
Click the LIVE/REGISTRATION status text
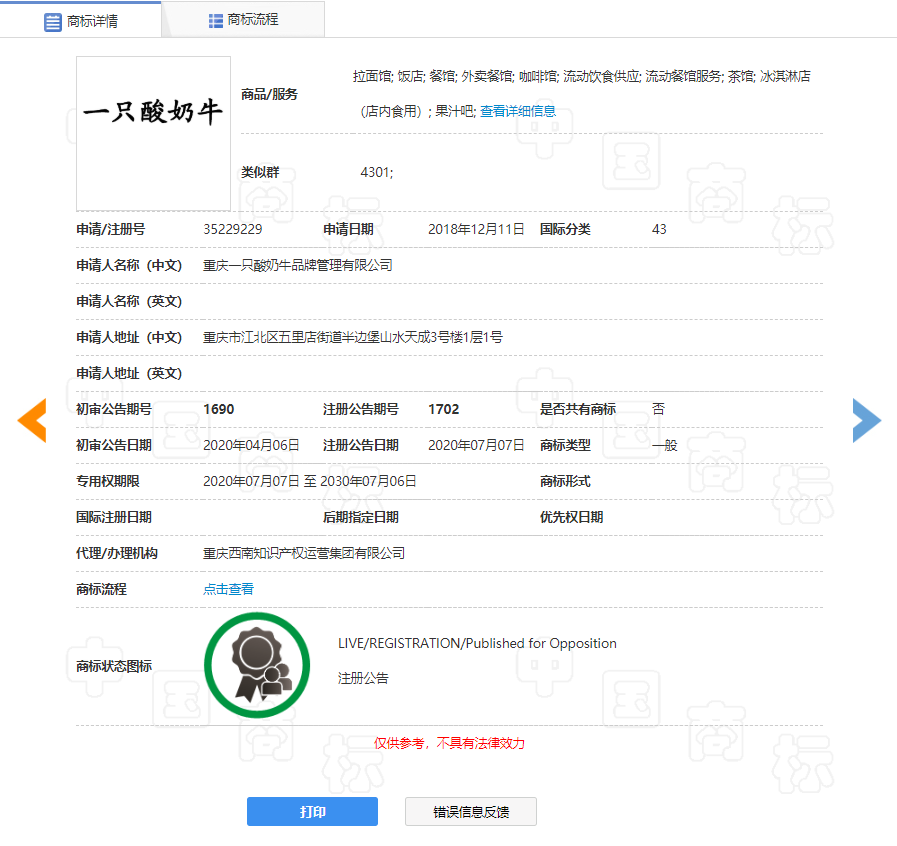(x=477, y=643)
